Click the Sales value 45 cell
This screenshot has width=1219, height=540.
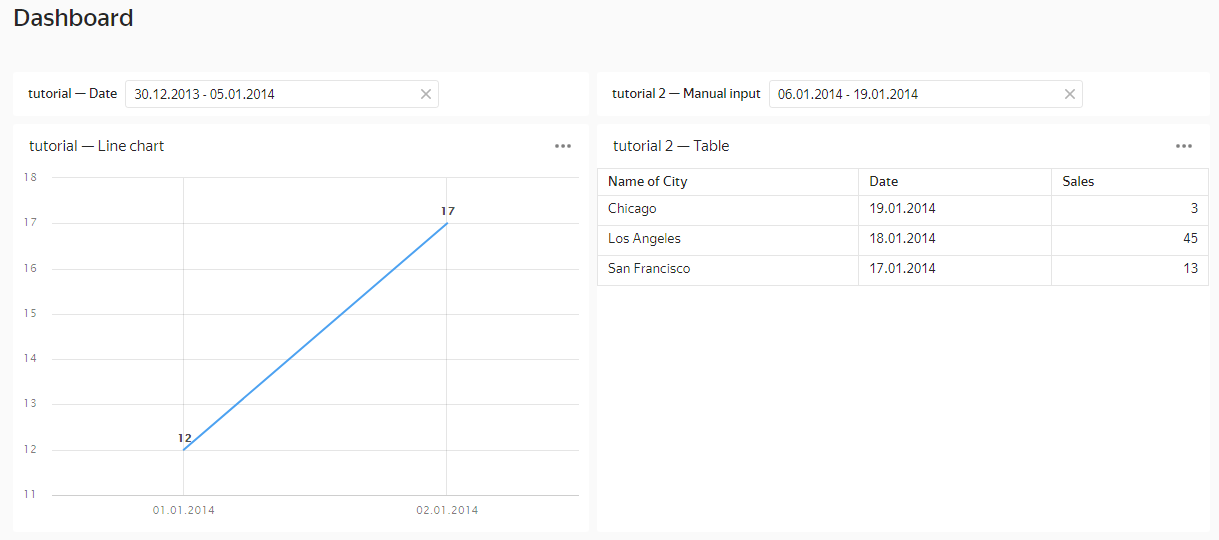tap(1188, 239)
